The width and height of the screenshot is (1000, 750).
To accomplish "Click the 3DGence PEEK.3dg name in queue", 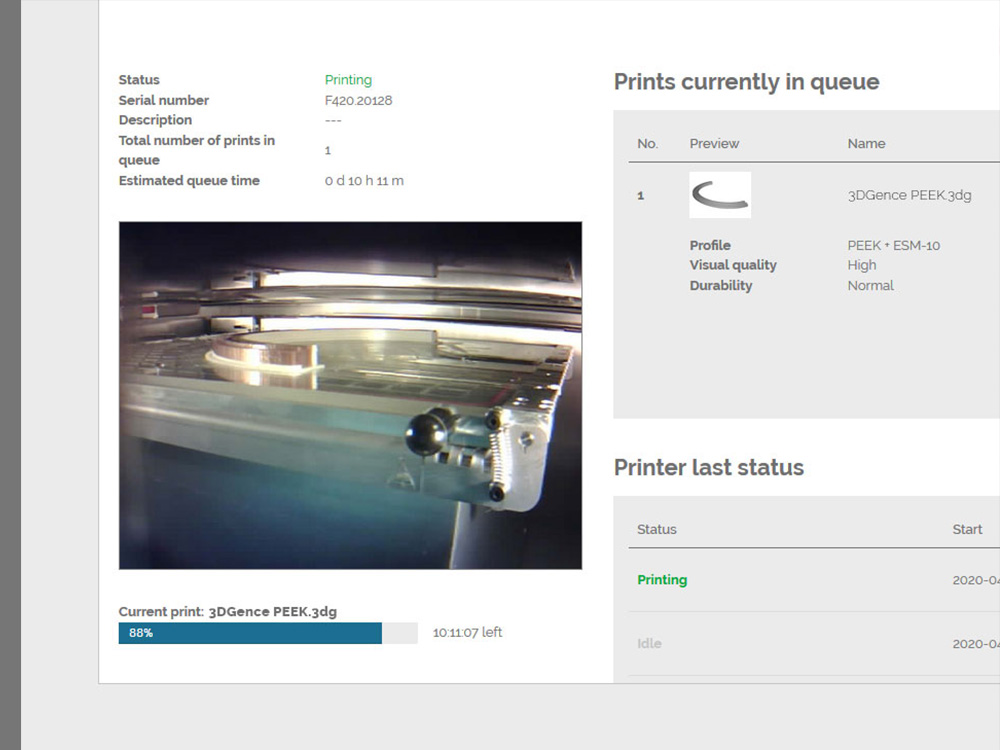I will click(x=909, y=196).
